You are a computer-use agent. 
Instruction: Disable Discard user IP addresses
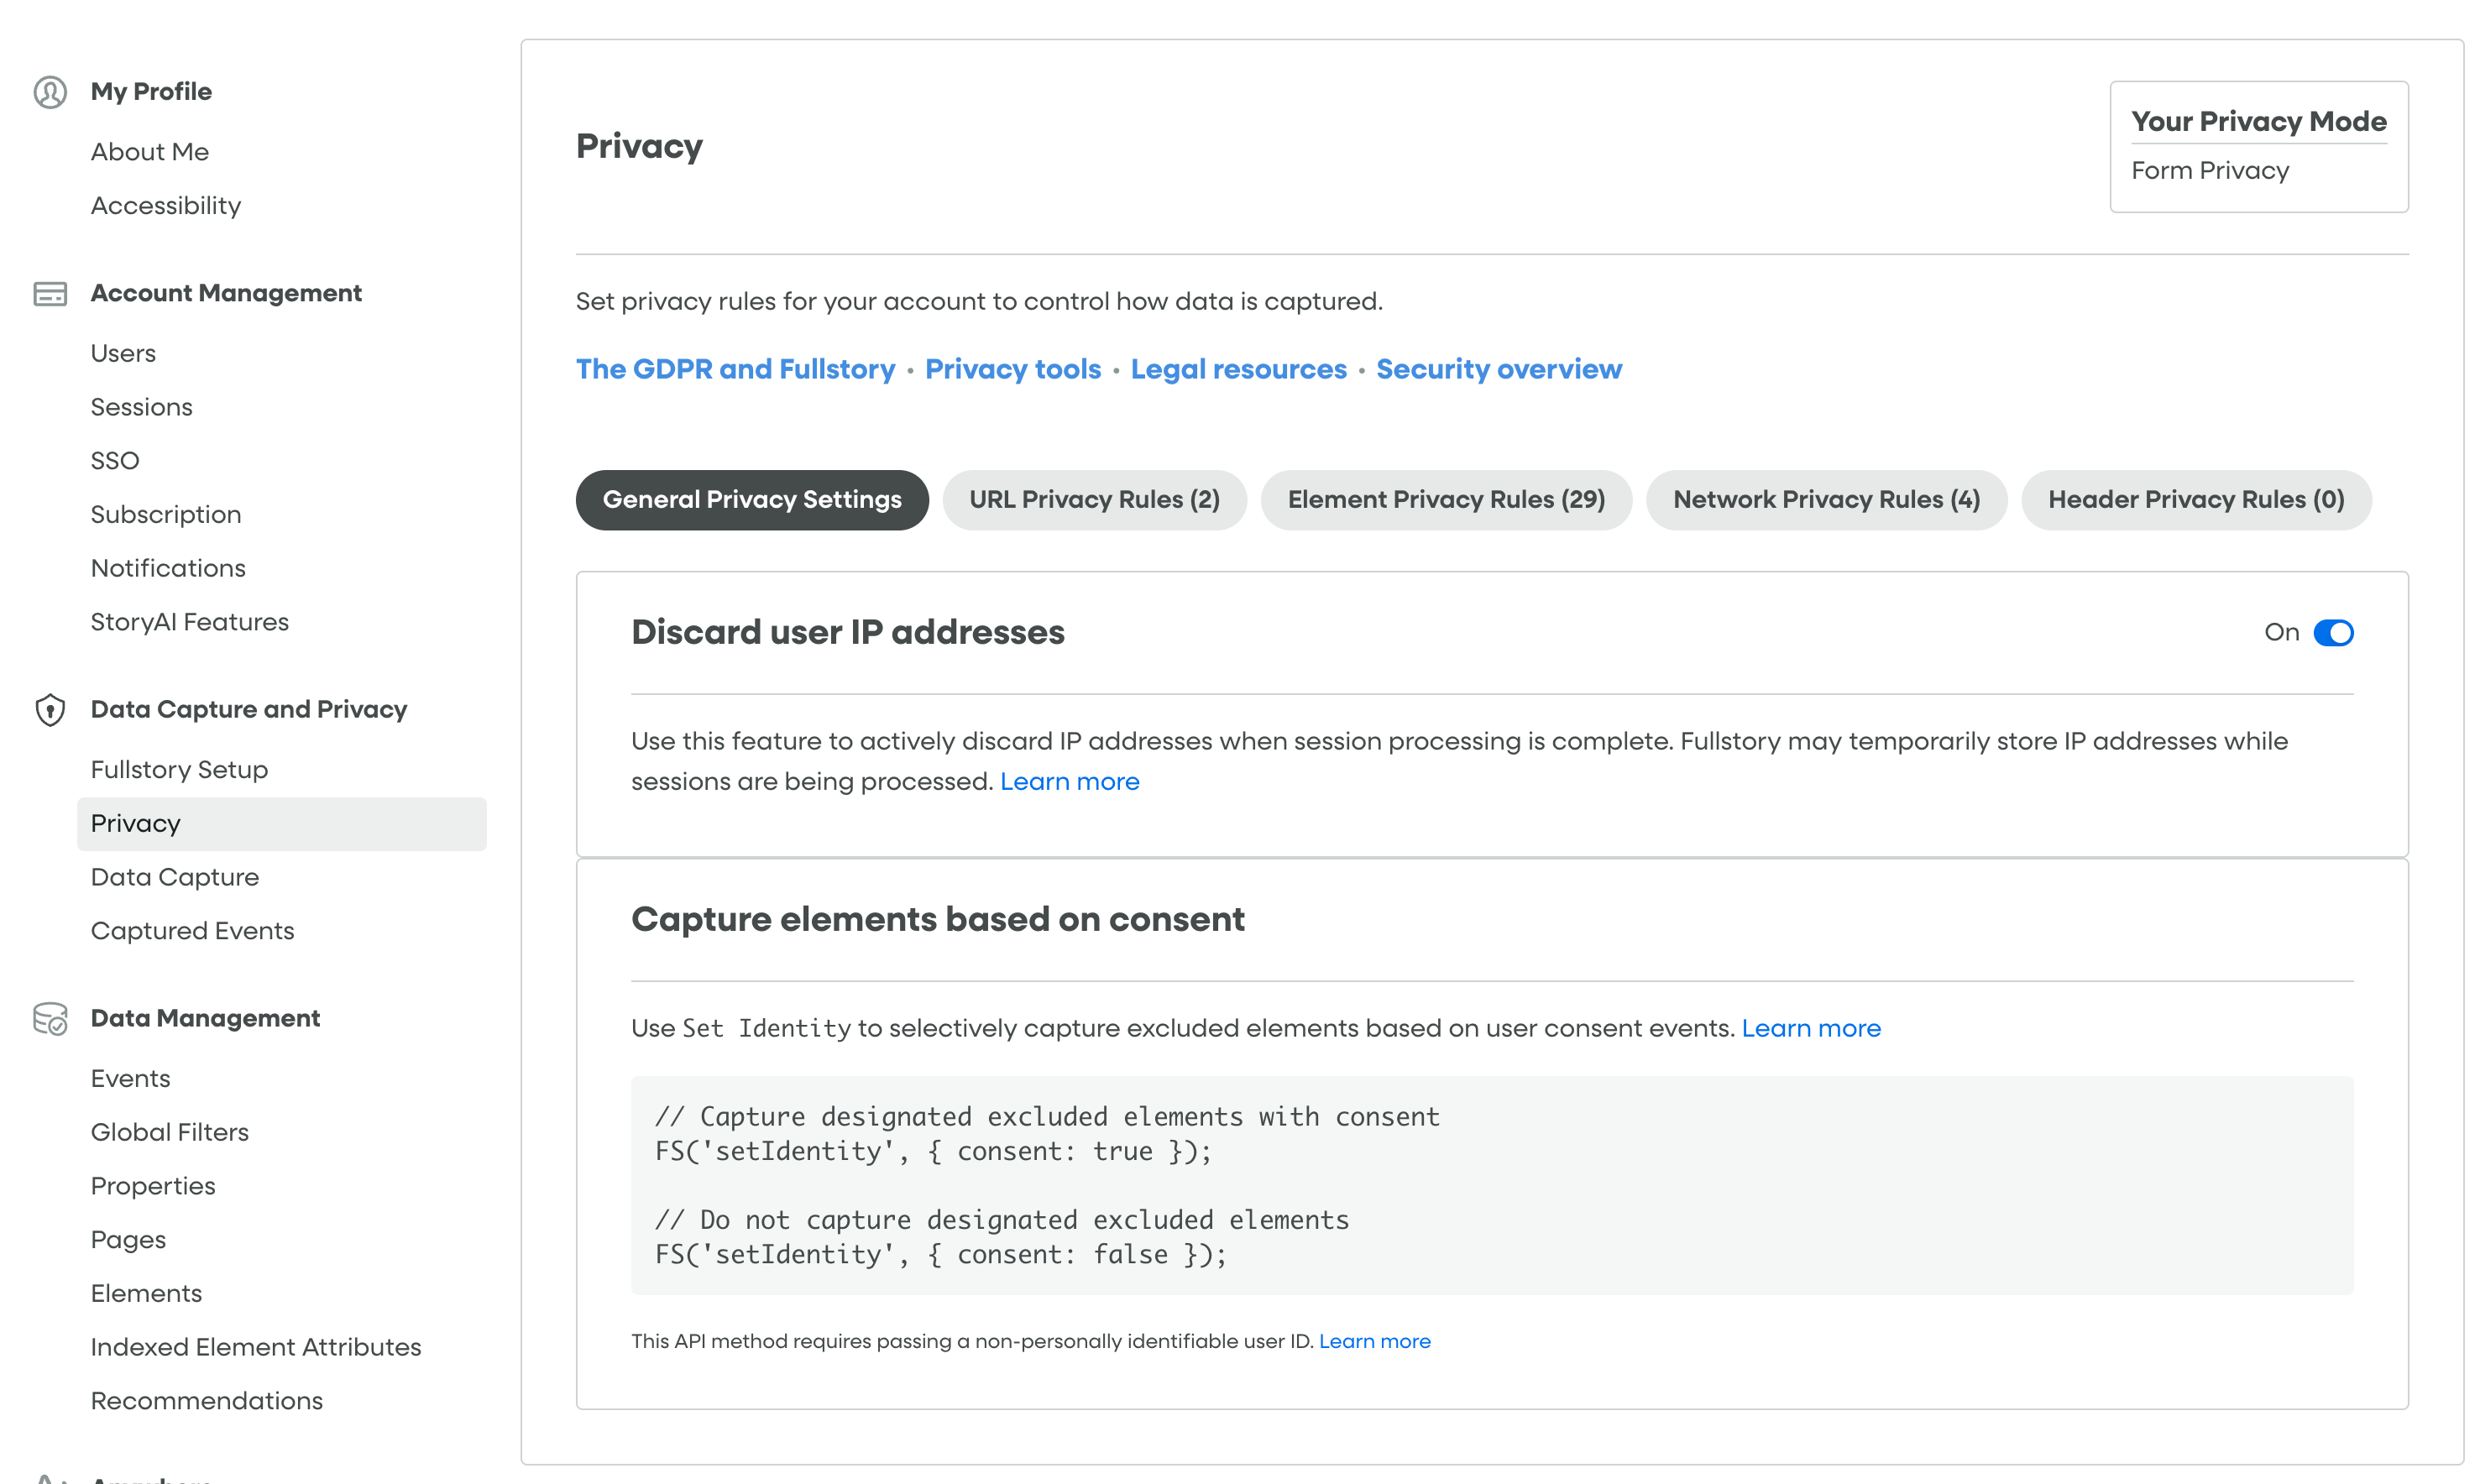coord(2334,632)
